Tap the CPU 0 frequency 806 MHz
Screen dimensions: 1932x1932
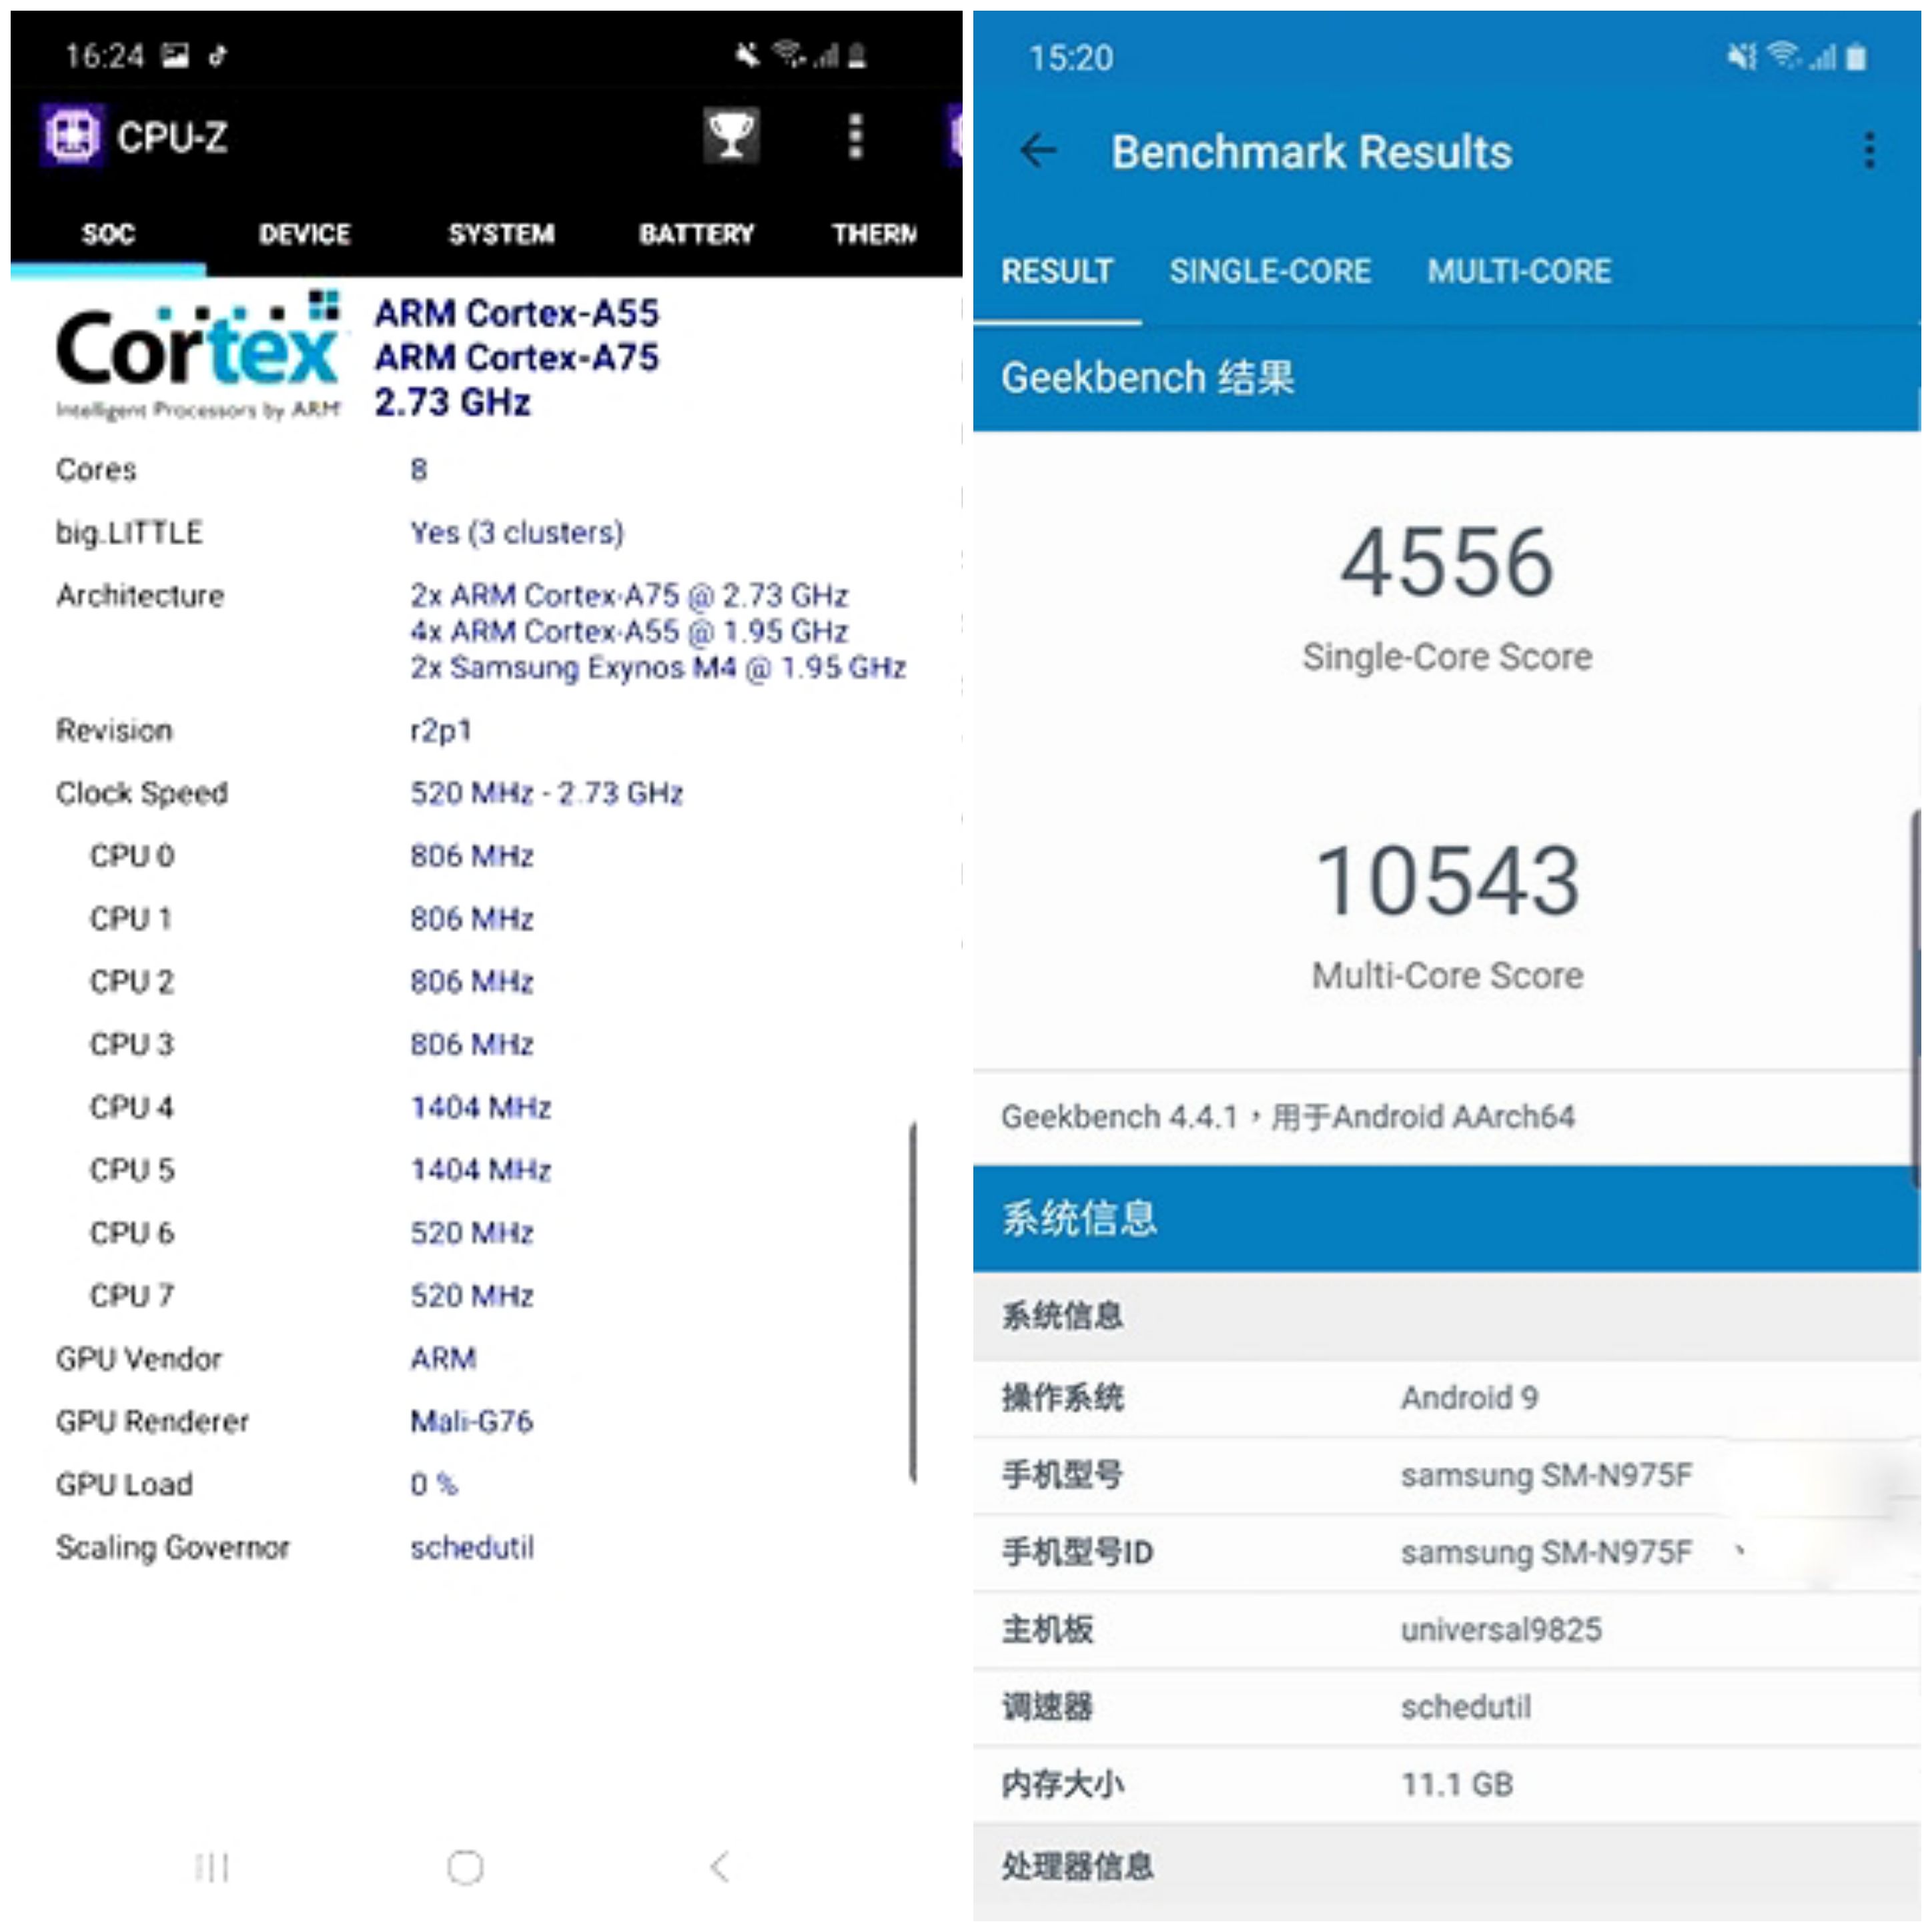pos(472,856)
